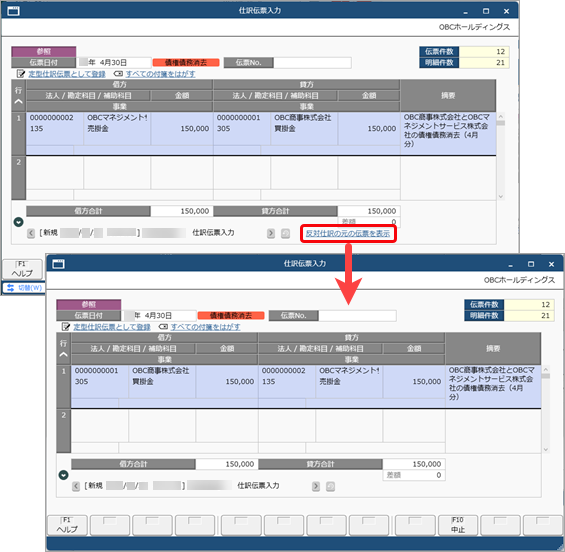Click the lower window table vertical scrollbar down arrow
Image resolution: width=565 pixels, height=552 pixels.
click(546, 449)
